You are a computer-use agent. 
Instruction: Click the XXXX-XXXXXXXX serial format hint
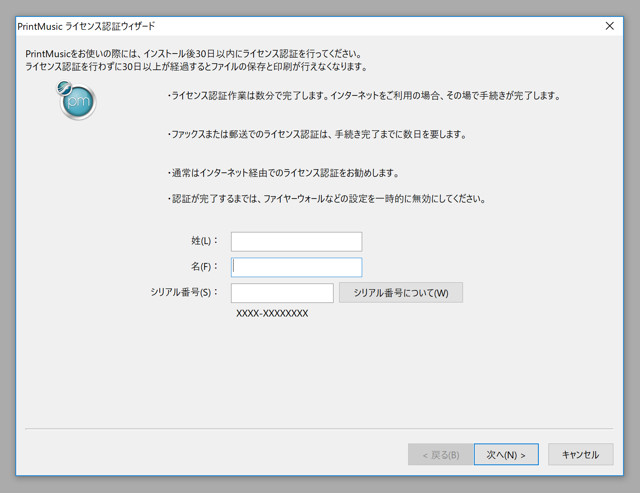(272, 313)
